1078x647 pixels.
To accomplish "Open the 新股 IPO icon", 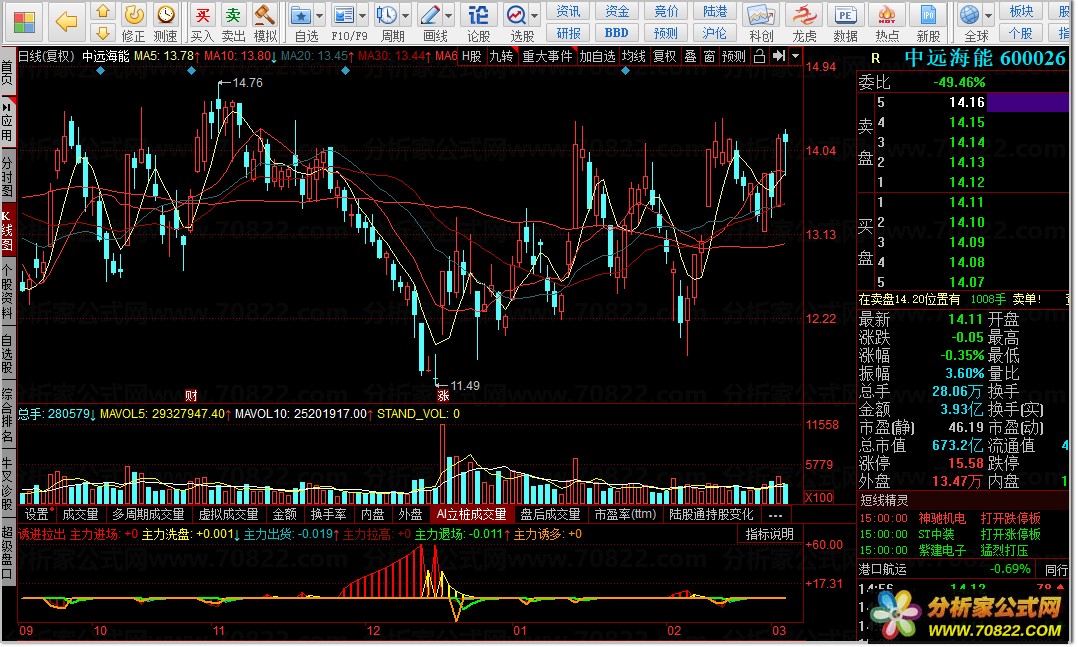I will point(928,15).
